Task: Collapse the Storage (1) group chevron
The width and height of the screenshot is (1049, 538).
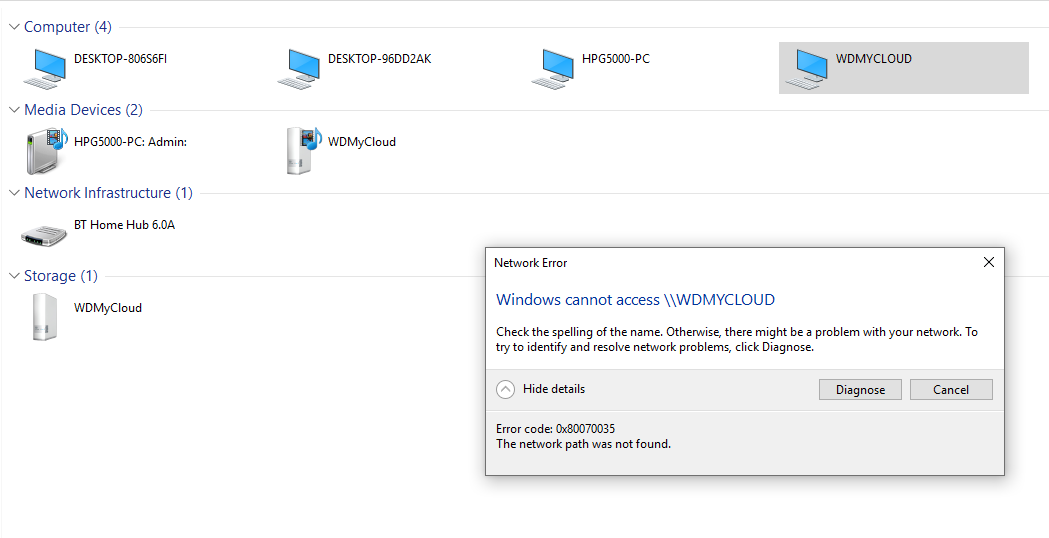Action: coord(14,276)
